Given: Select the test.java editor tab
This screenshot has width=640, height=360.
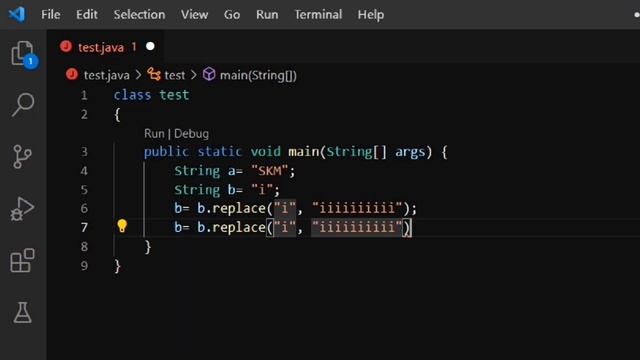Looking at the screenshot, I should (x=107, y=47).
